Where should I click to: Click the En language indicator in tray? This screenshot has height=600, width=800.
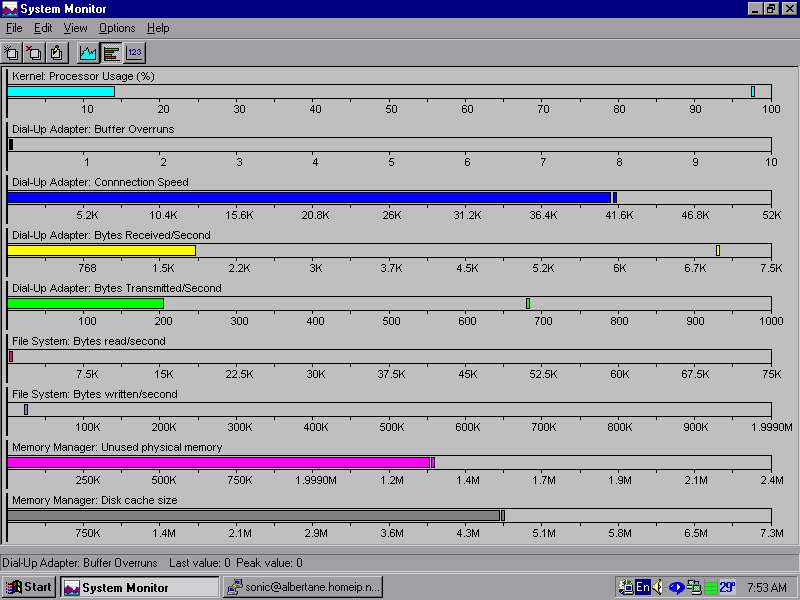643,587
